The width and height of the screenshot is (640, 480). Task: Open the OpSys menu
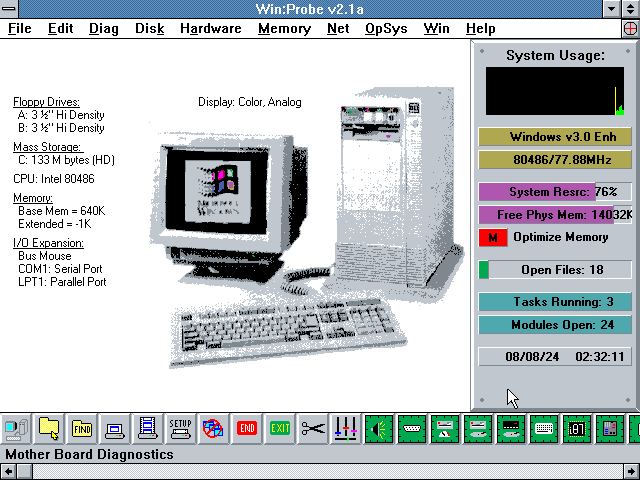pos(386,29)
